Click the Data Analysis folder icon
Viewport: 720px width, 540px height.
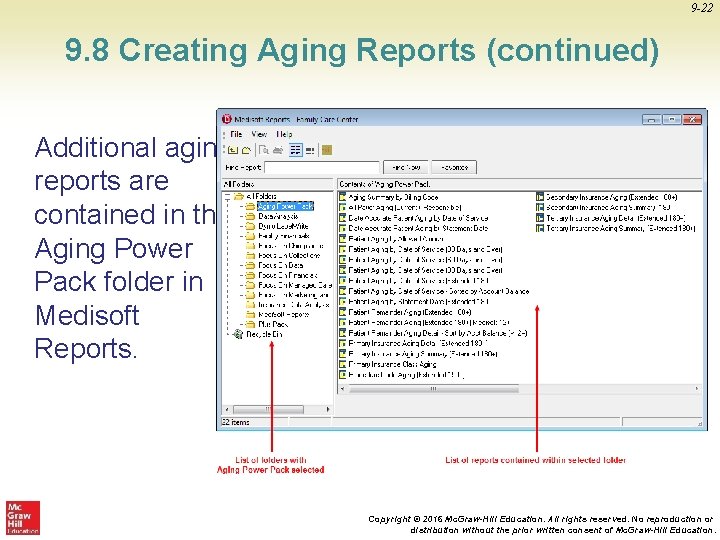click(250, 216)
